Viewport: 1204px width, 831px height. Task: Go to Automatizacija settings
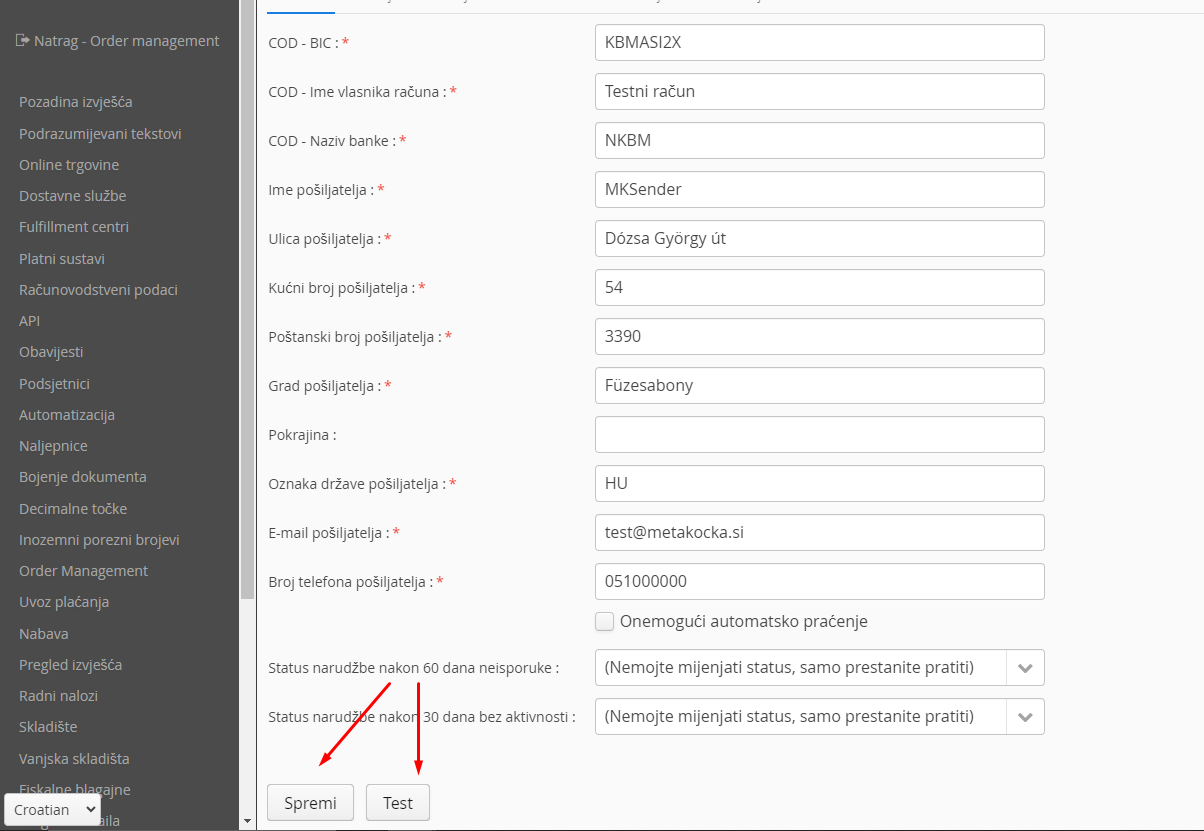[x=67, y=415]
